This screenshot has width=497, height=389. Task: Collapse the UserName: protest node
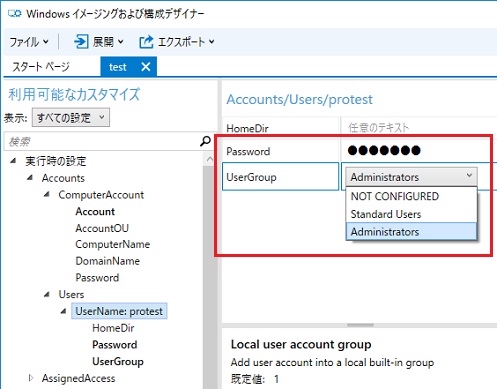coord(63,311)
